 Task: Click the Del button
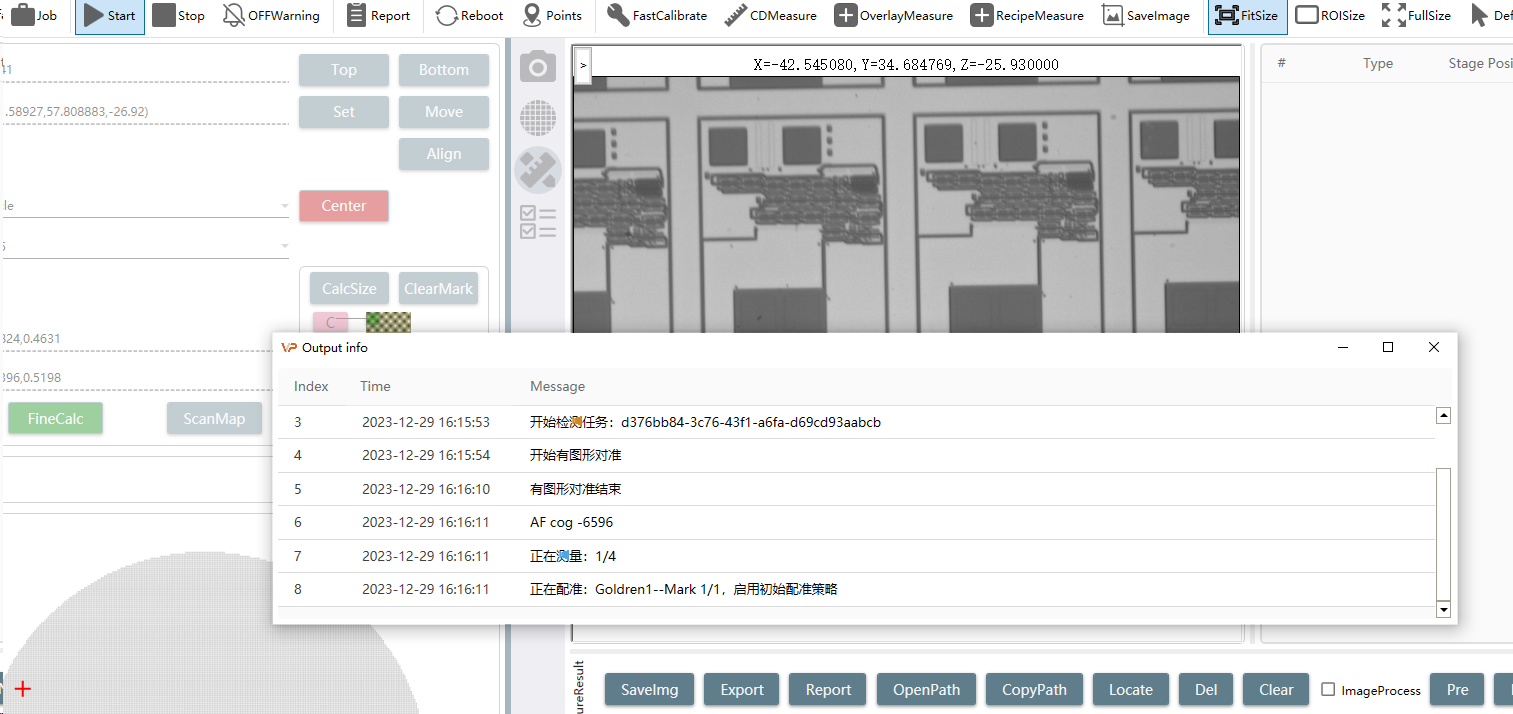[1206, 690]
